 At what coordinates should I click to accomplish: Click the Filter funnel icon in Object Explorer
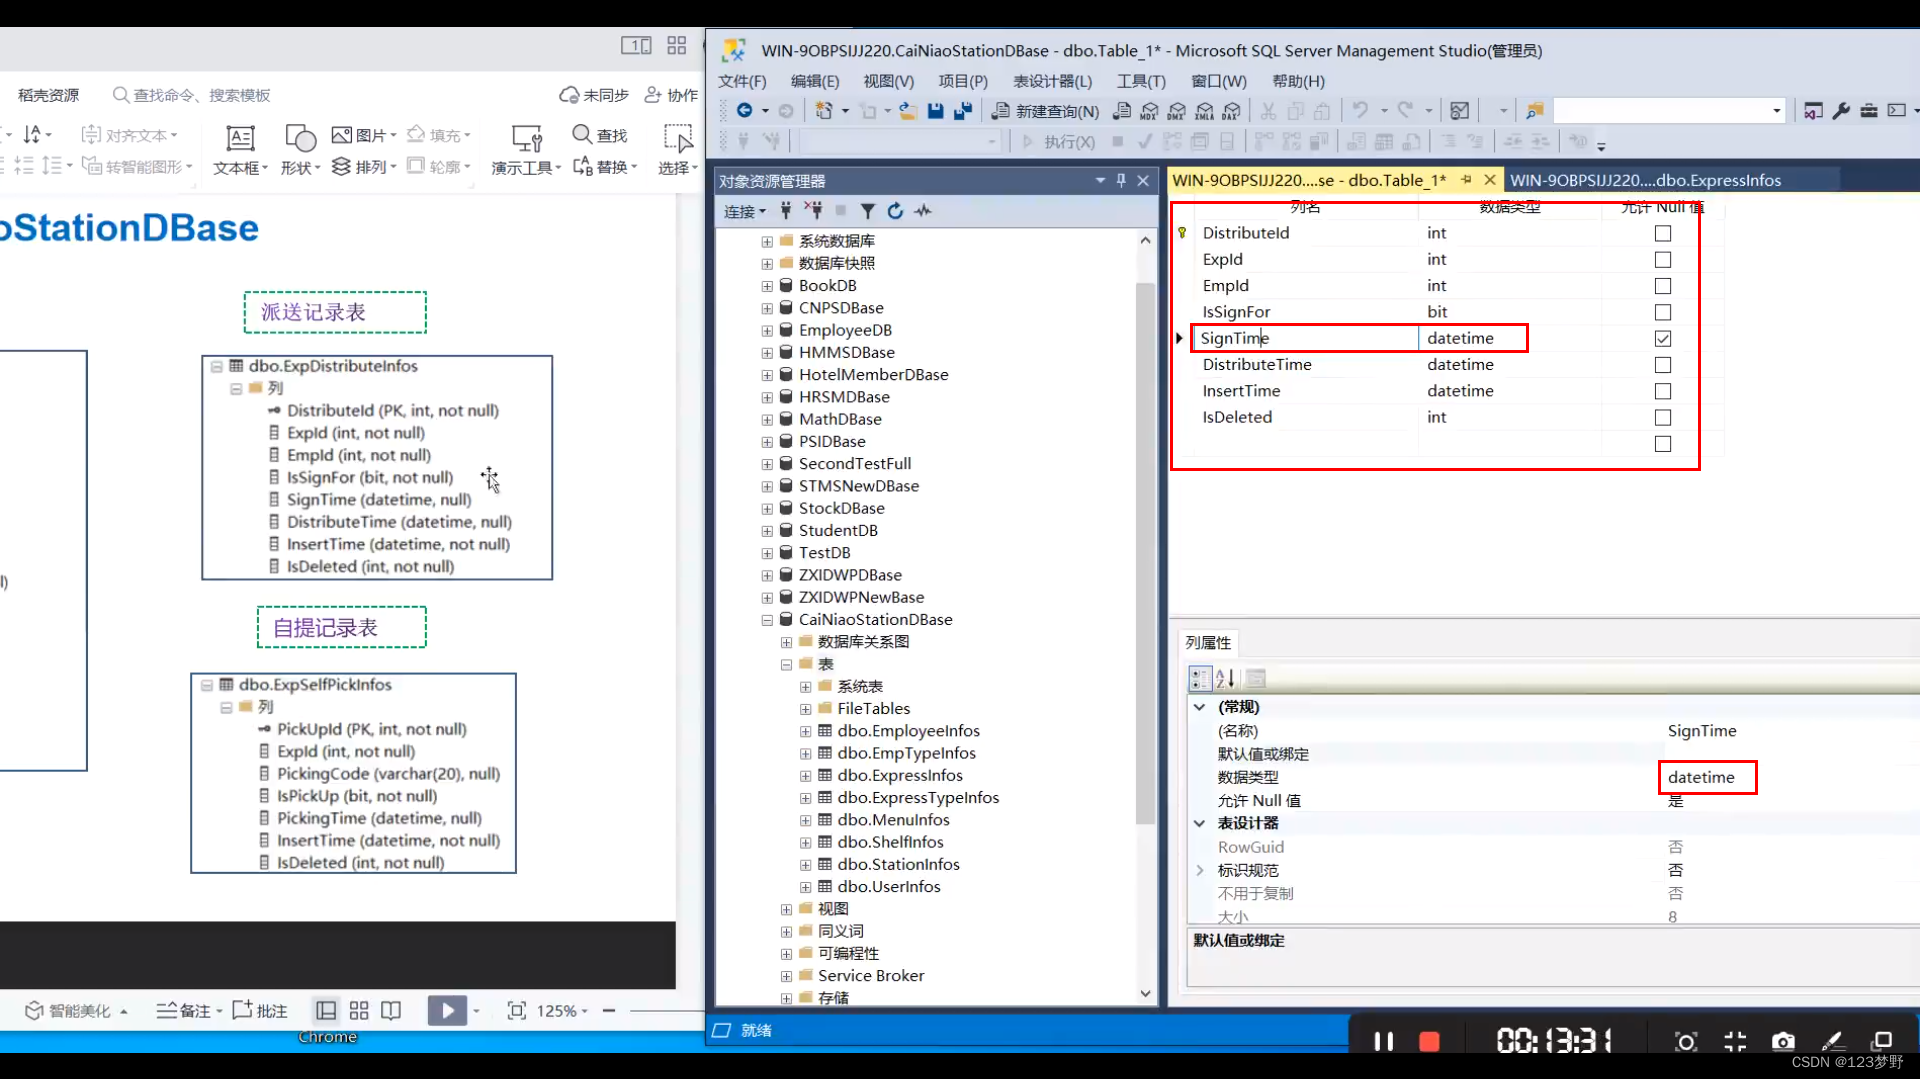pyautogui.click(x=868, y=211)
